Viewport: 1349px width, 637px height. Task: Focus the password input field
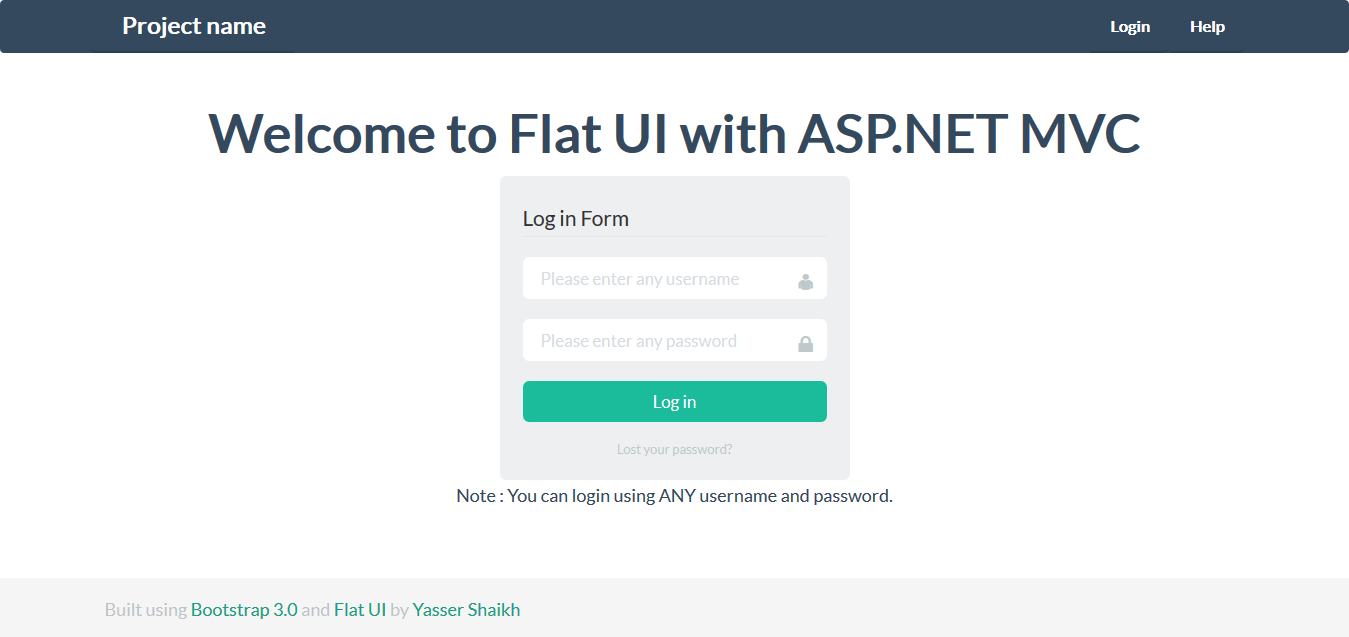pos(674,340)
